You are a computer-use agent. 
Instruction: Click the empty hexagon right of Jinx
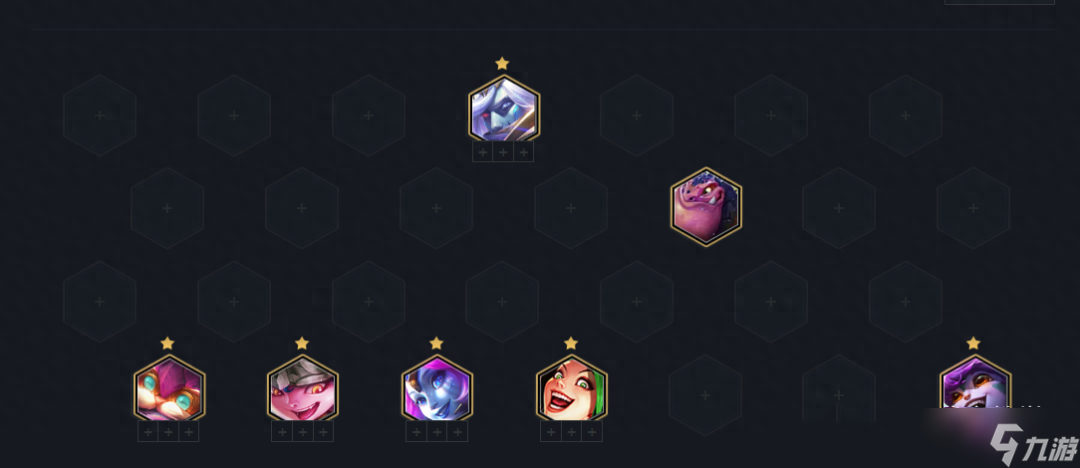point(705,395)
